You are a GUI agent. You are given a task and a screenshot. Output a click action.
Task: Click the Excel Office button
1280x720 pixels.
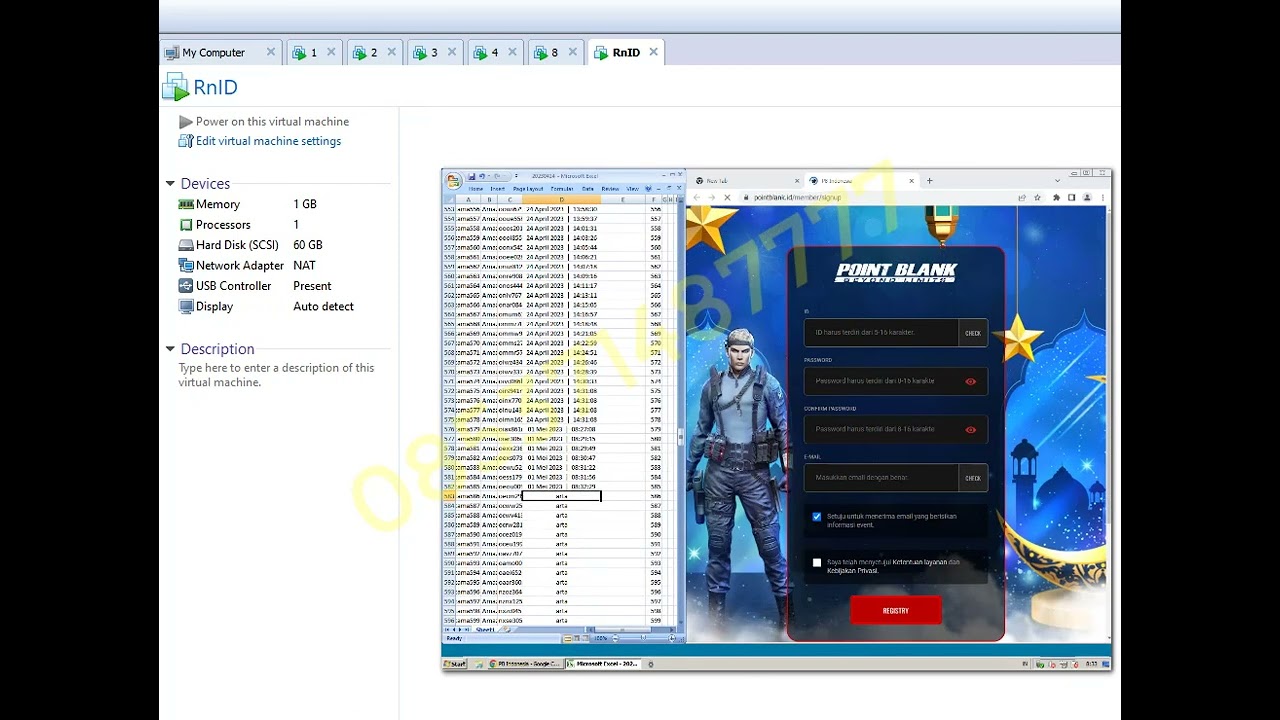tap(453, 182)
